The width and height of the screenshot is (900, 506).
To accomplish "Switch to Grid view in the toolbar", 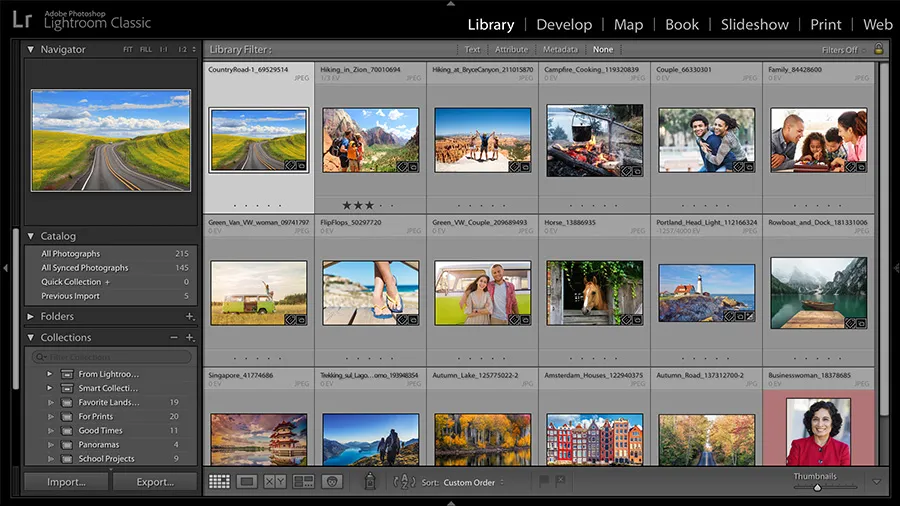I will (219, 482).
